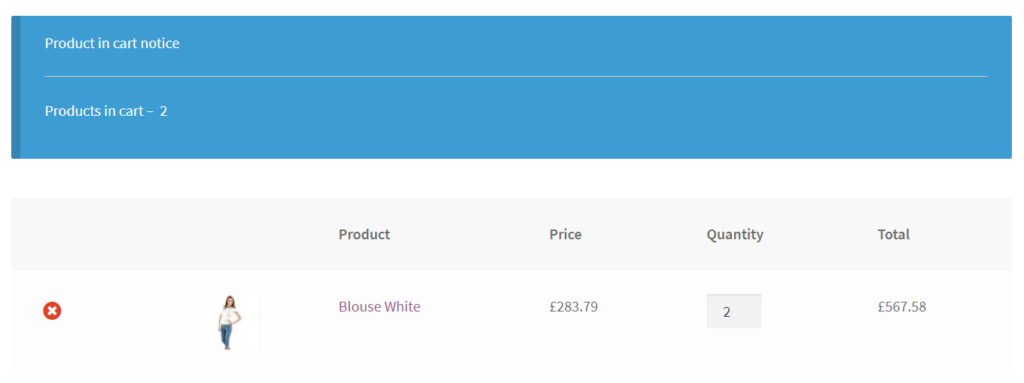Click the Total column header
The width and height of the screenshot is (1024, 383).
893,235
